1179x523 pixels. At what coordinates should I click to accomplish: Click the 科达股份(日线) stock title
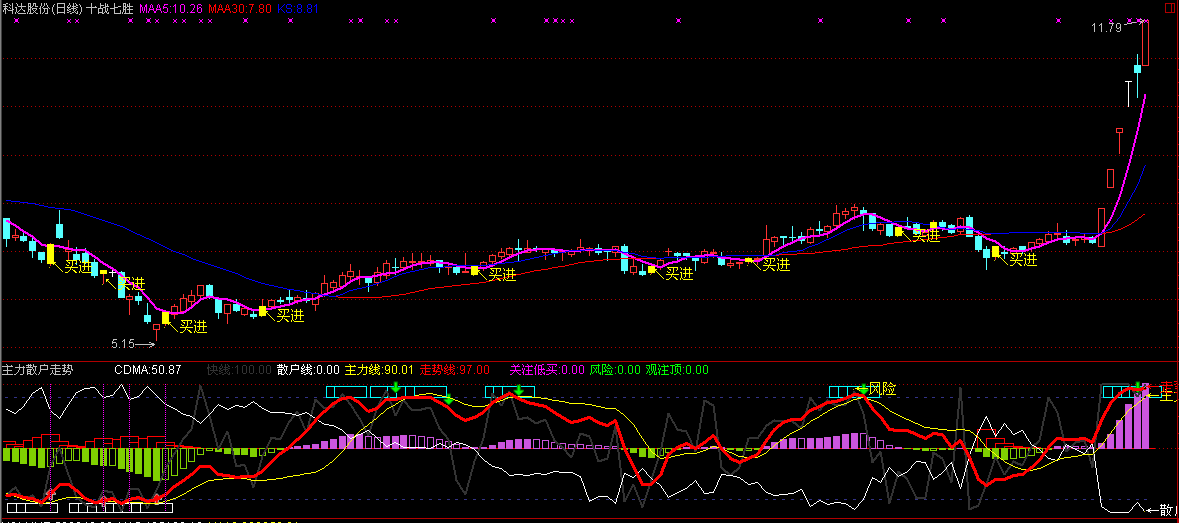[42, 8]
